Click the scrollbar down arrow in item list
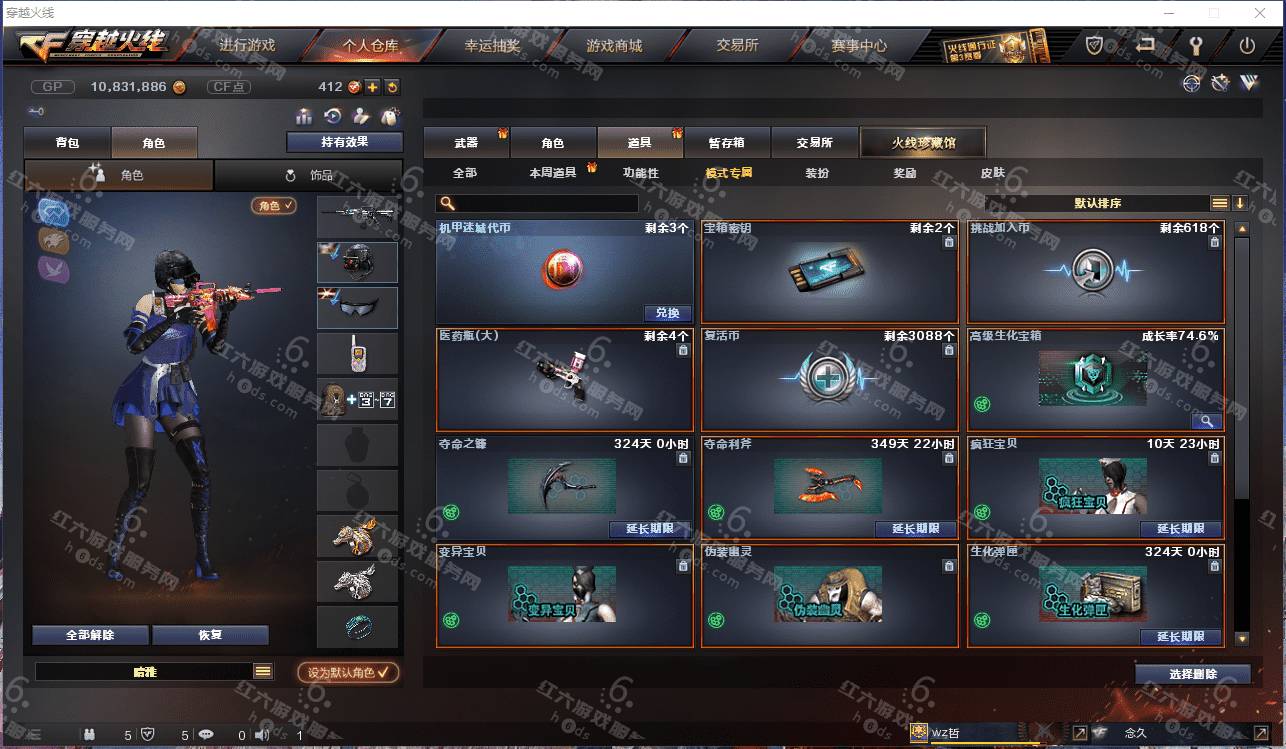 (x=1242, y=637)
